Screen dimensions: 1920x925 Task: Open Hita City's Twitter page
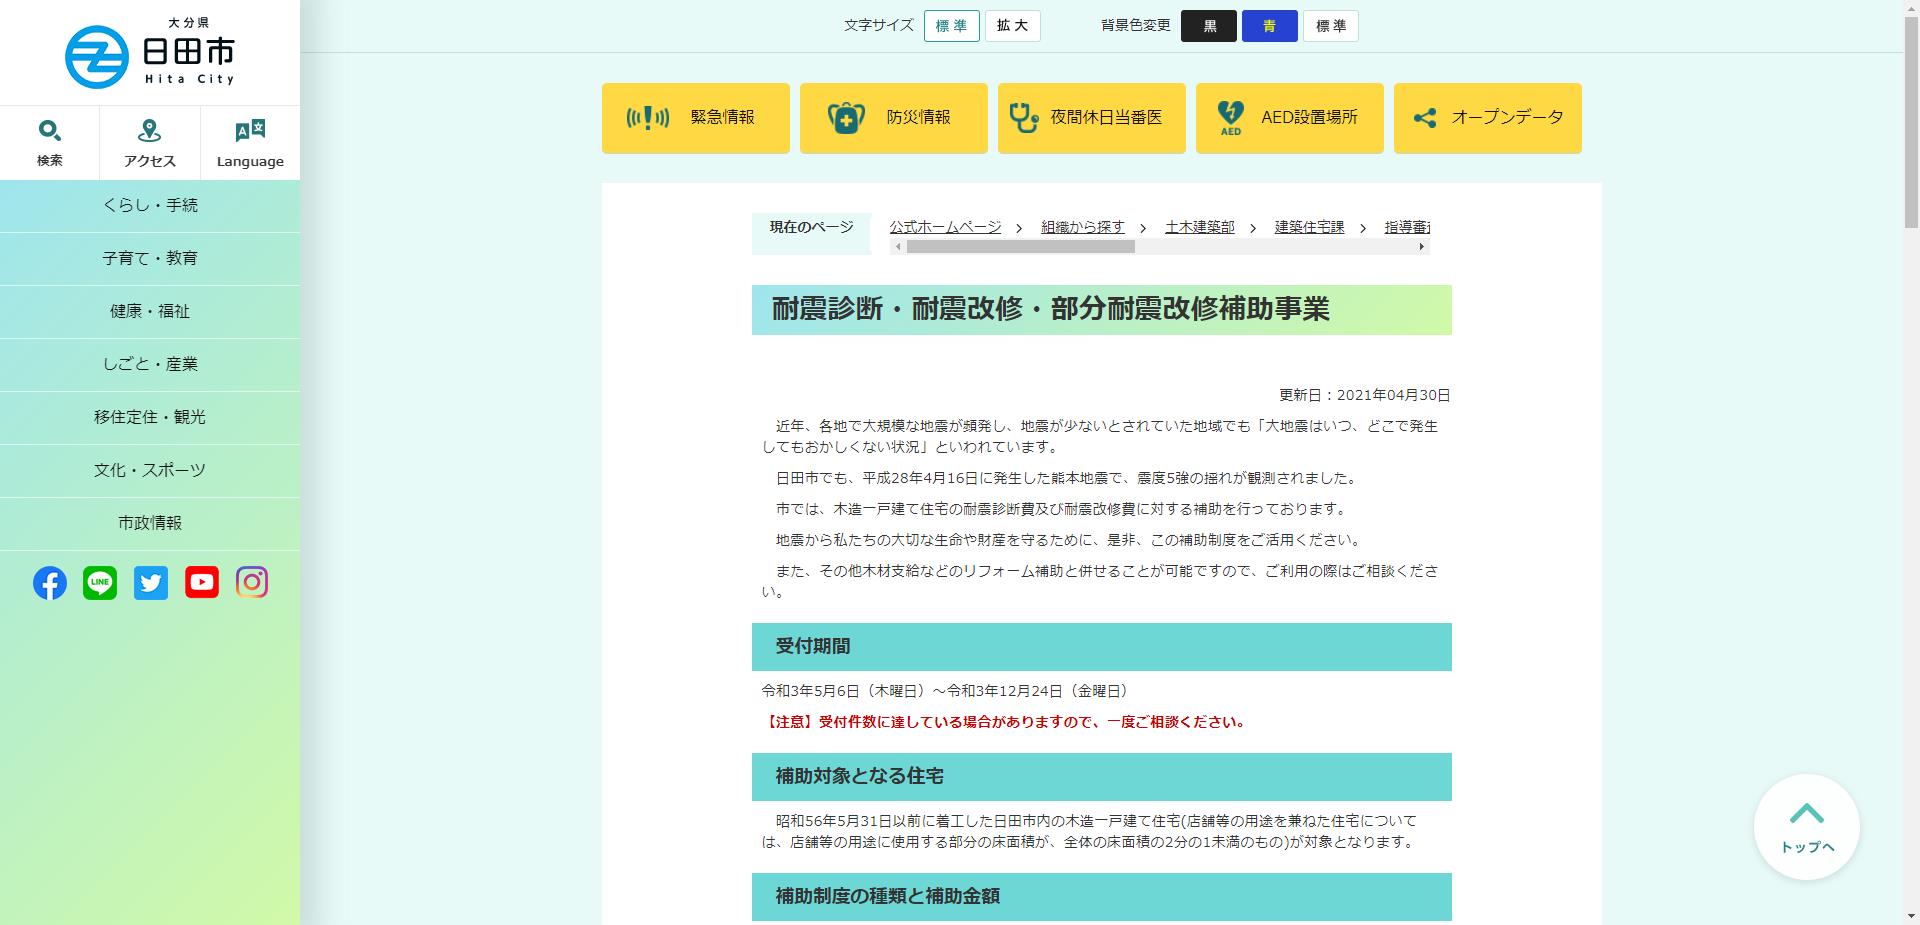click(151, 583)
